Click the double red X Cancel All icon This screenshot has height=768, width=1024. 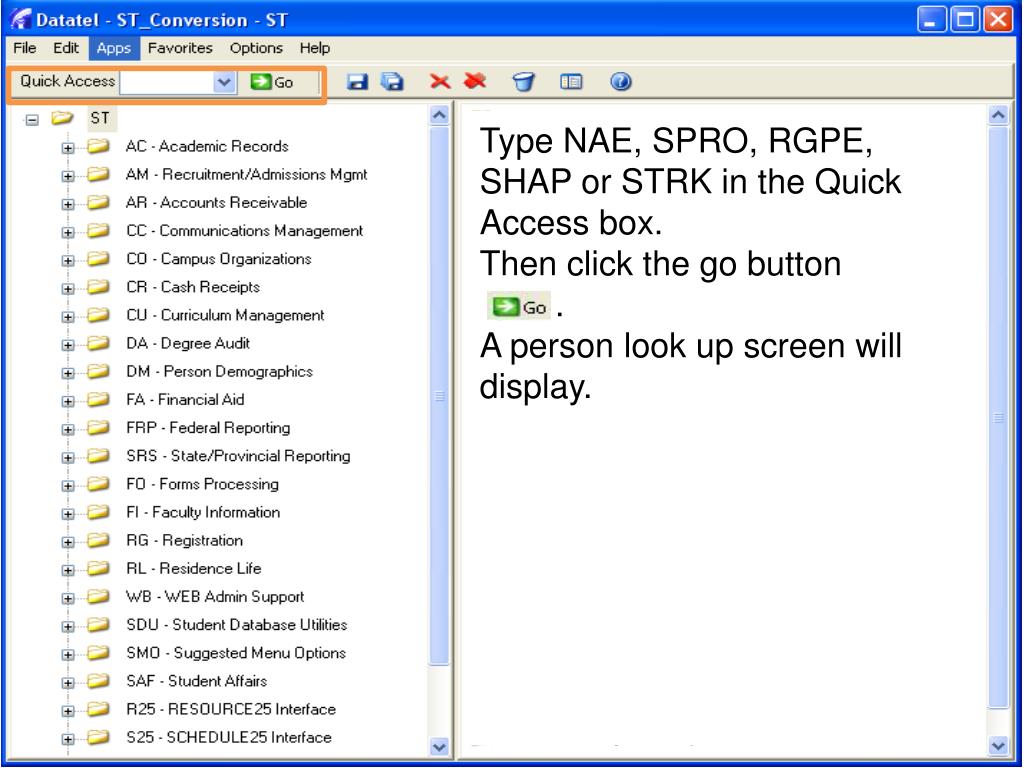pos(475,81)
